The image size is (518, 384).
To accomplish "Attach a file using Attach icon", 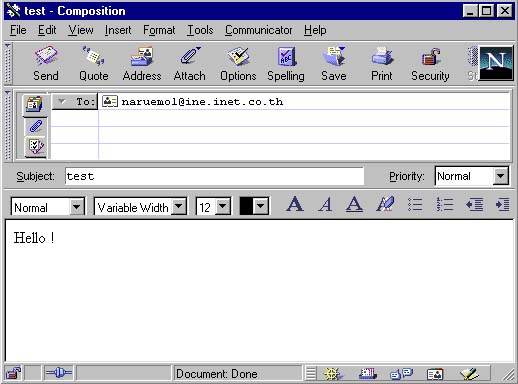I will (190, 64).
